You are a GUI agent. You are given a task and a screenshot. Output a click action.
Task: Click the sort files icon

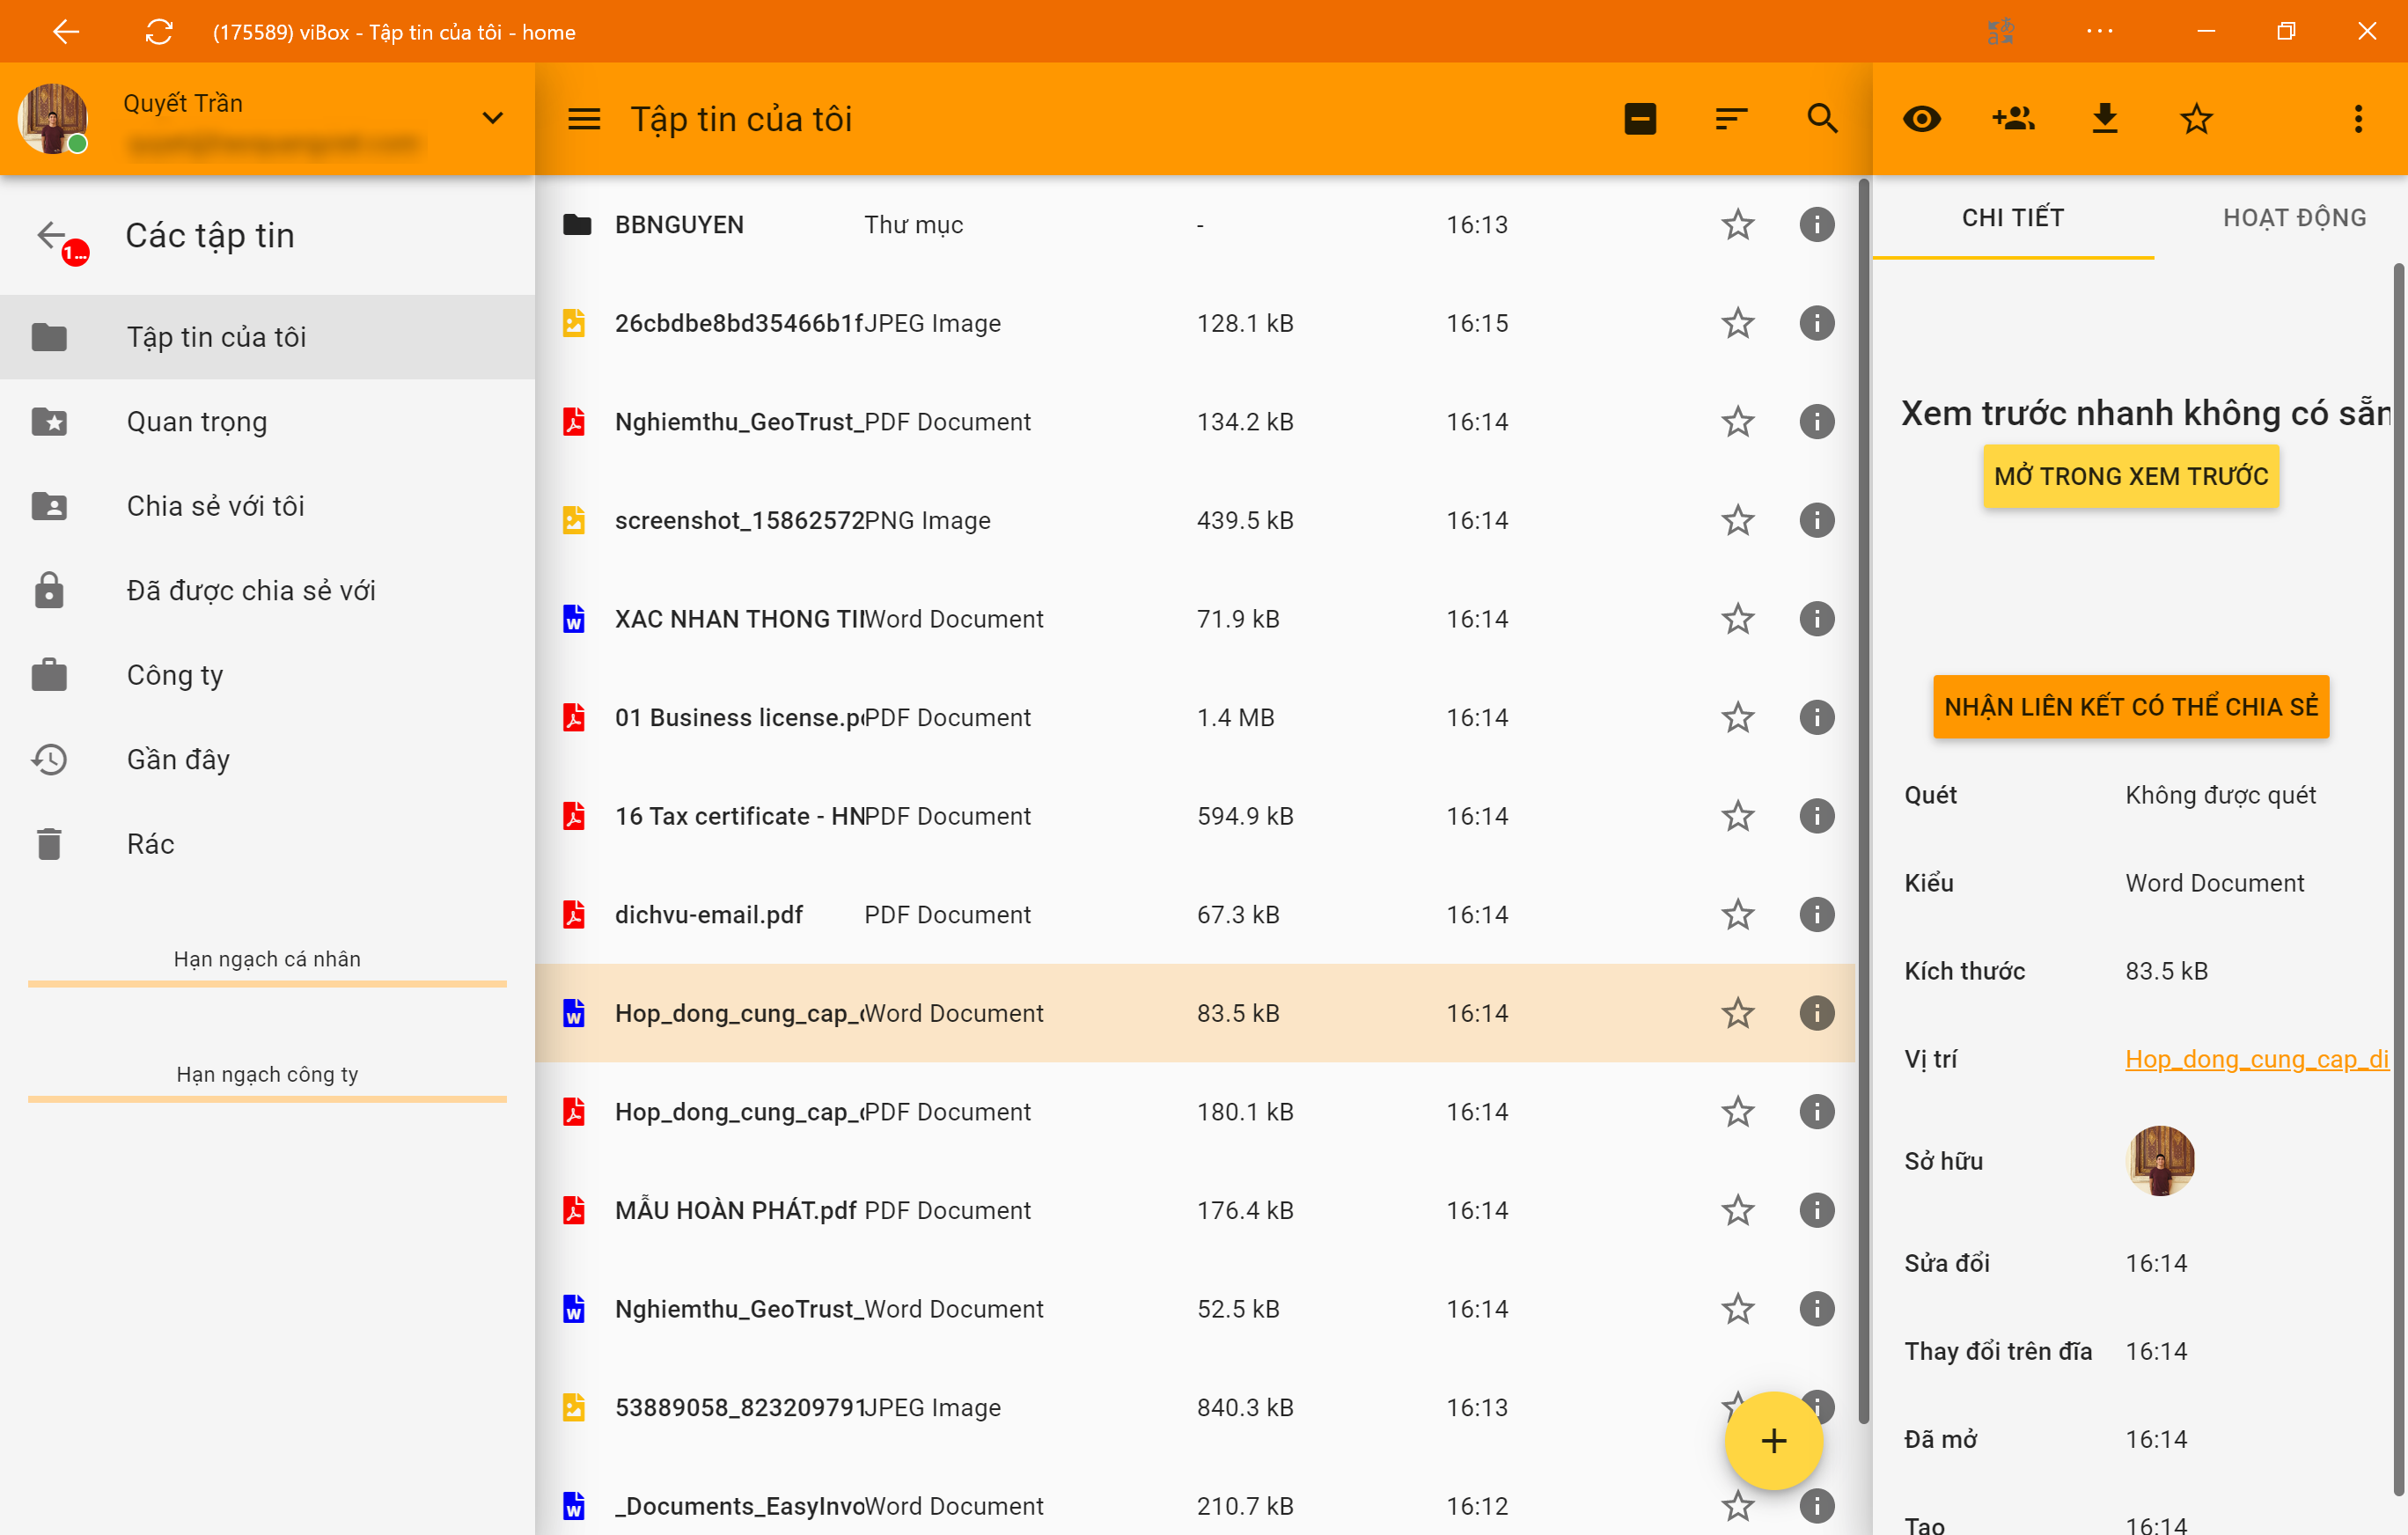click(x=1730, y=119)
